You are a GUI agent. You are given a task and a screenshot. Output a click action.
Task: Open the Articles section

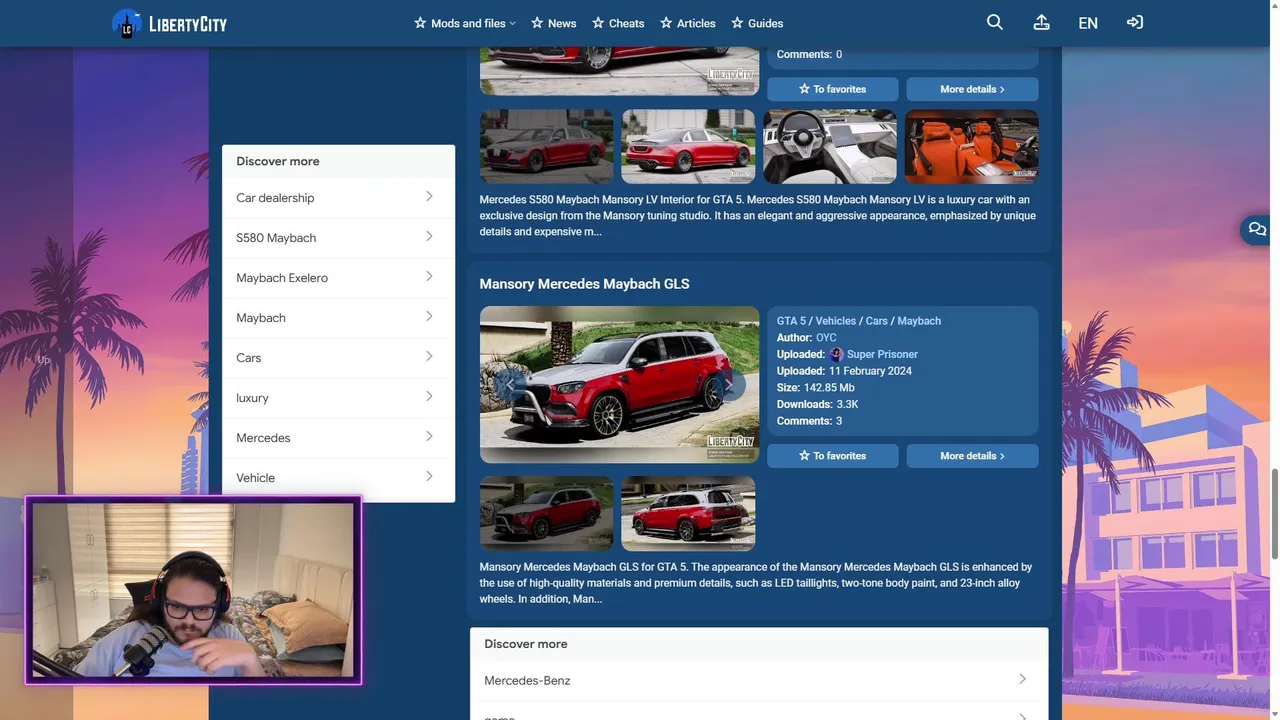click(x=688, y=23)
